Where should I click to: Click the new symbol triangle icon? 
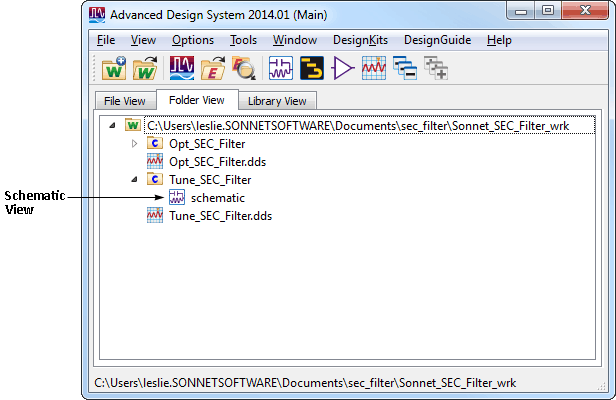point(343,68)
